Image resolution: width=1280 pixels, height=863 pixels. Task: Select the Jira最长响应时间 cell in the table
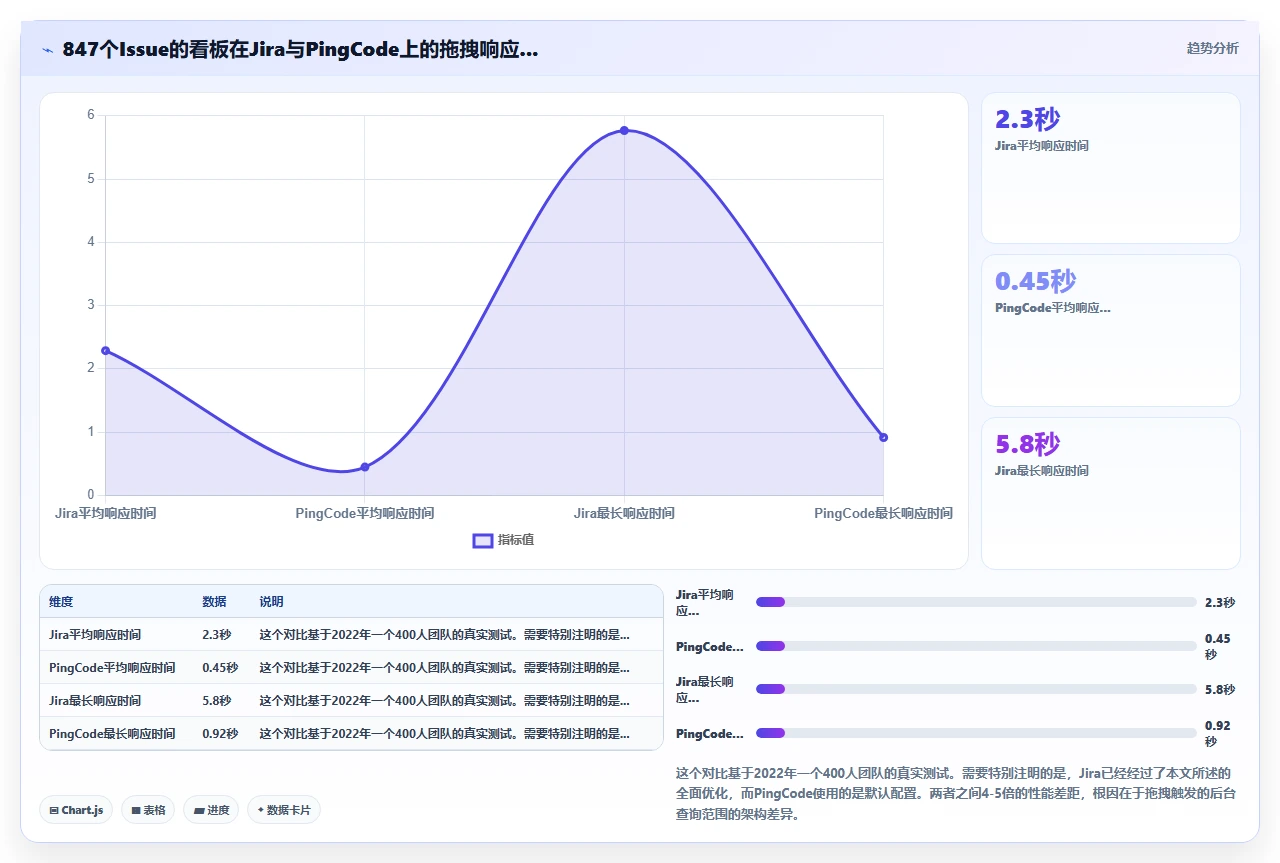[x=95, y=700]
